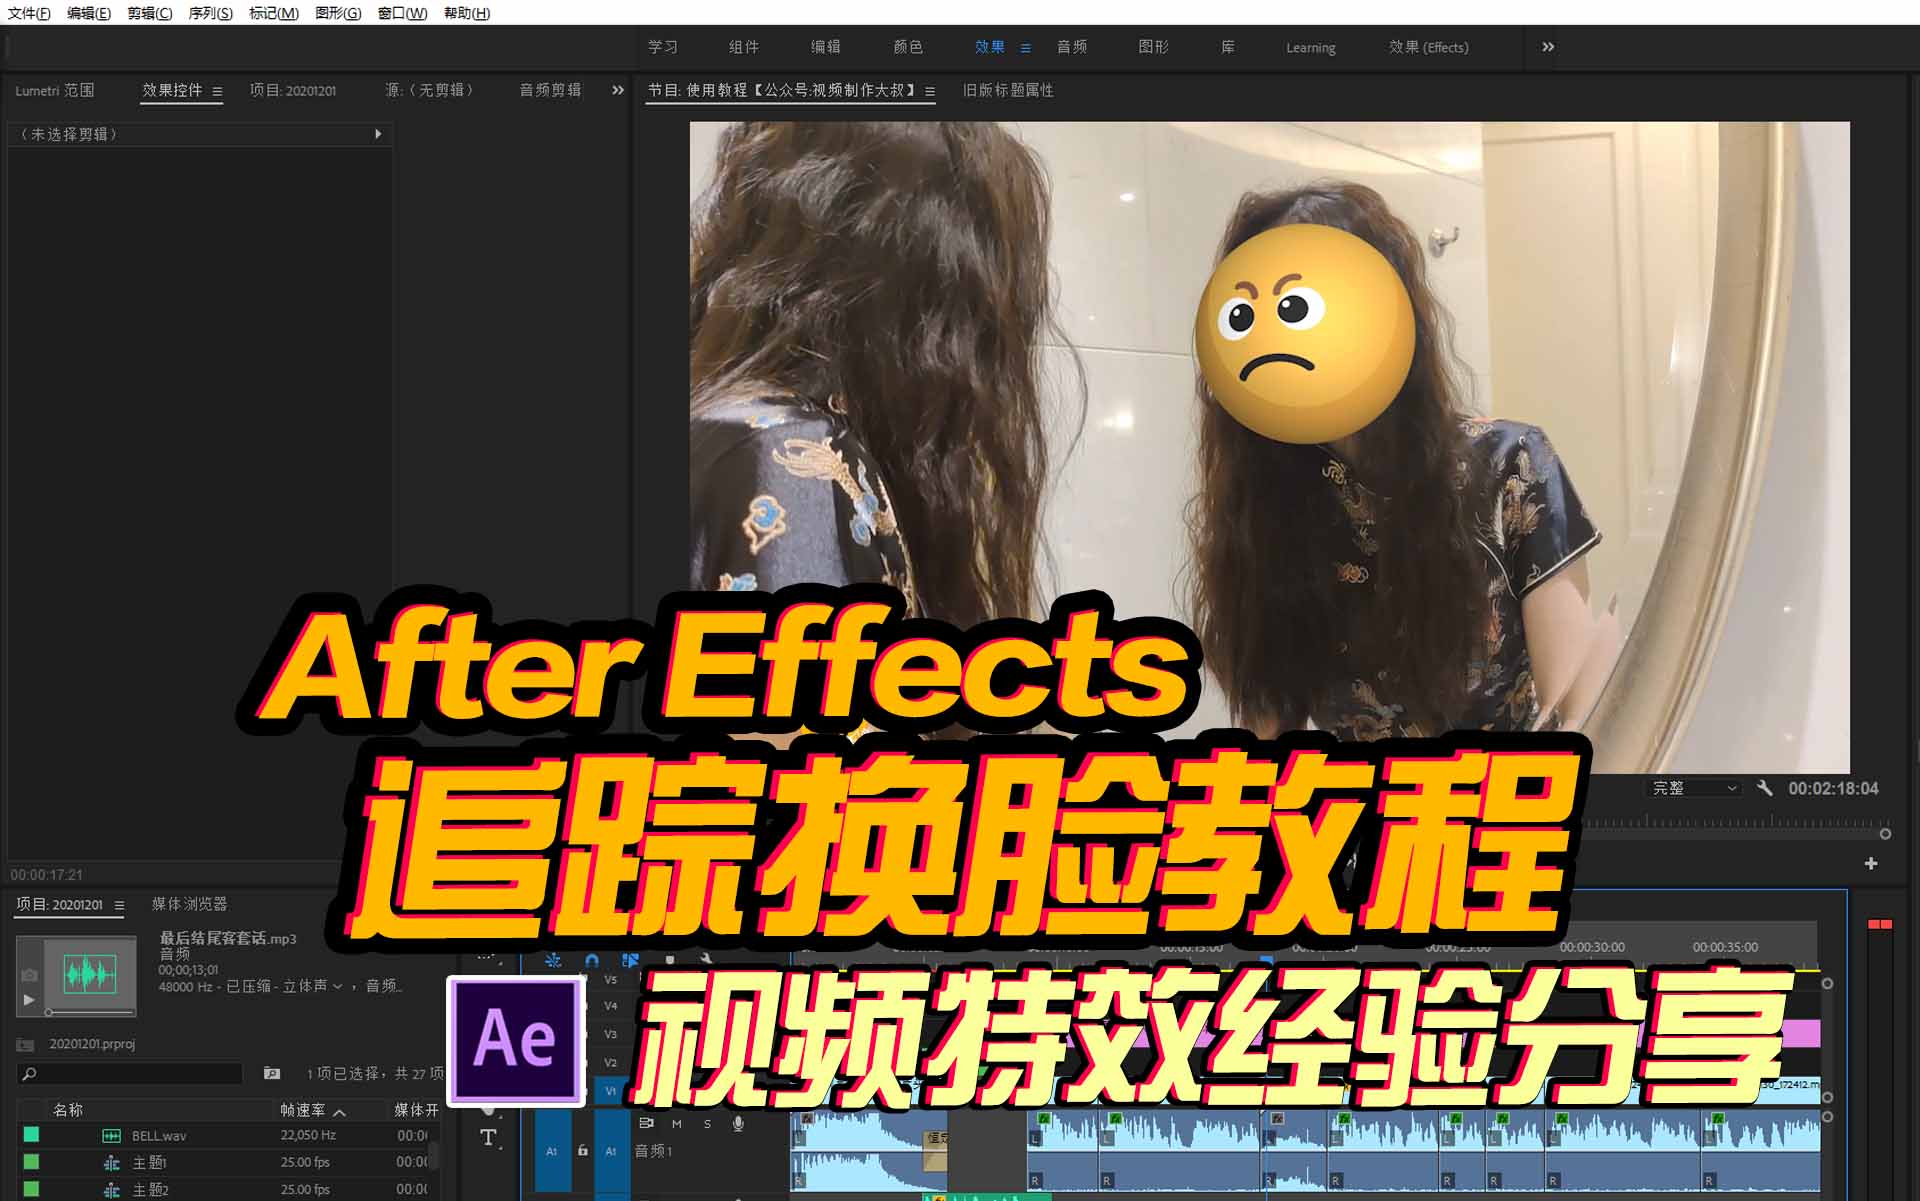The image size is (1920, 1201).
Task: Open the 剪辑(C) menu
Action: (x=150, y=13)
